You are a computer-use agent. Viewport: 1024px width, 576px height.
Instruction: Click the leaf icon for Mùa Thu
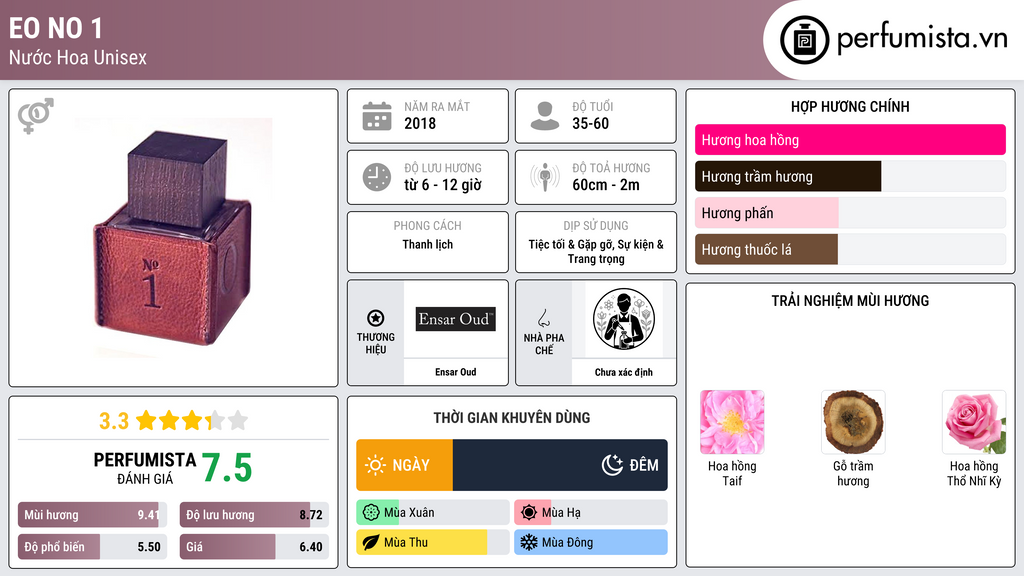click(370, 542)
